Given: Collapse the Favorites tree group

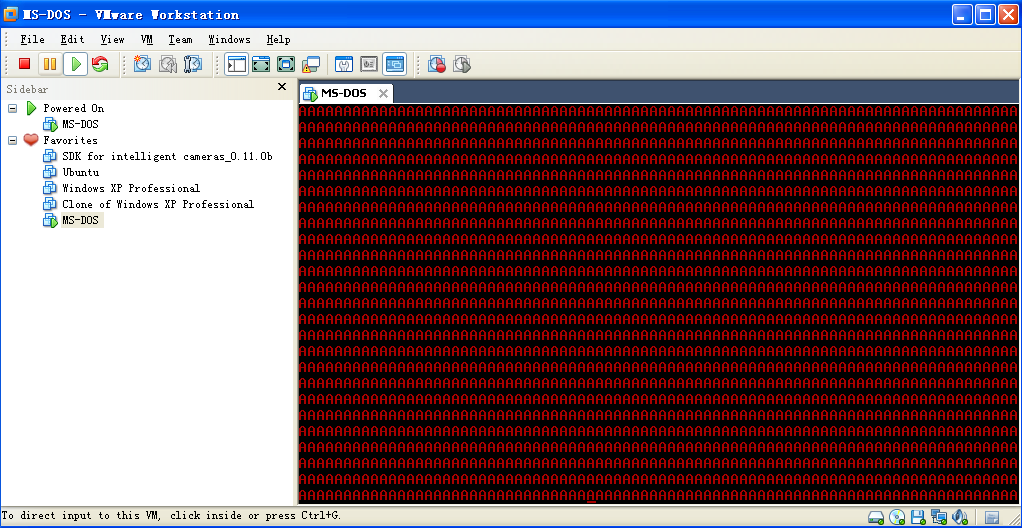Looking at the screenshot, I should [x=12, y=140].
